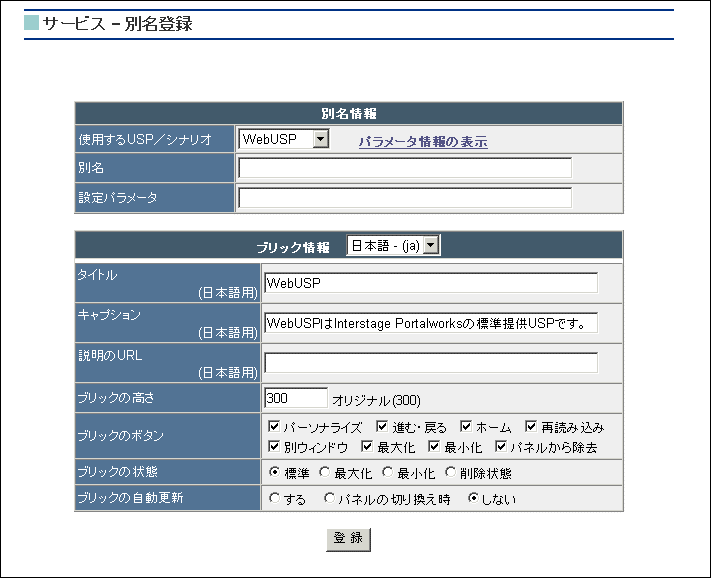Uncheck the 別ウィンドウ checkbox
The height and width of the screenshot is (578, 711).
click(273, 447)
